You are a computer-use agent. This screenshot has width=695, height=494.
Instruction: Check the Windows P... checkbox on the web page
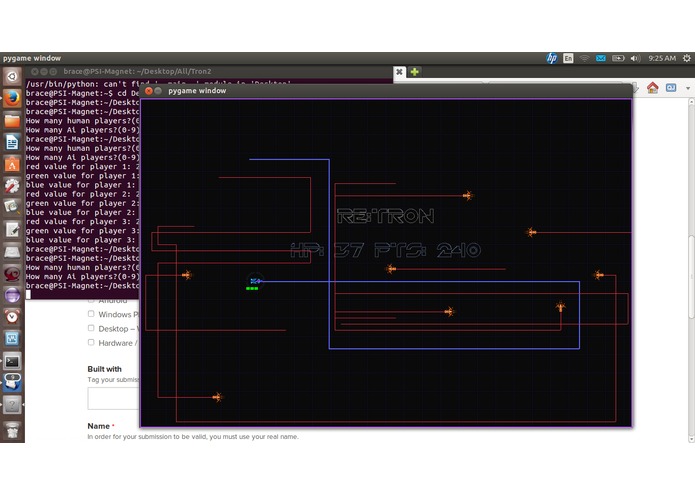tap(91, 314)
